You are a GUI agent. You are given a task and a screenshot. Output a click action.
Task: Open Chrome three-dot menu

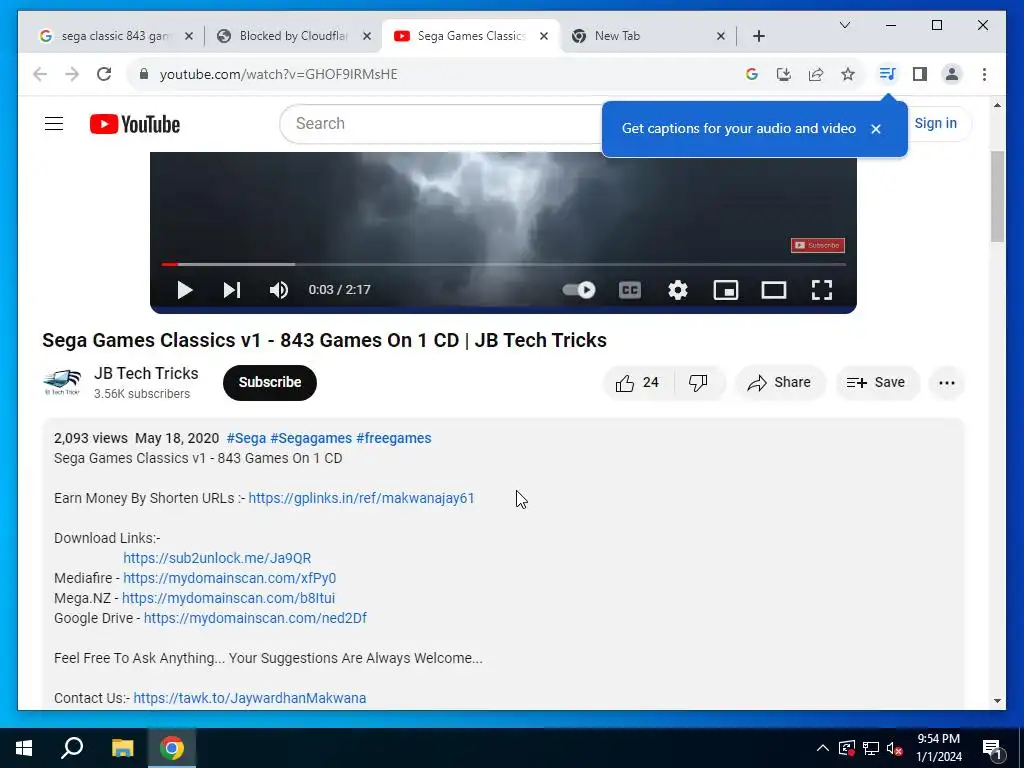984,74
